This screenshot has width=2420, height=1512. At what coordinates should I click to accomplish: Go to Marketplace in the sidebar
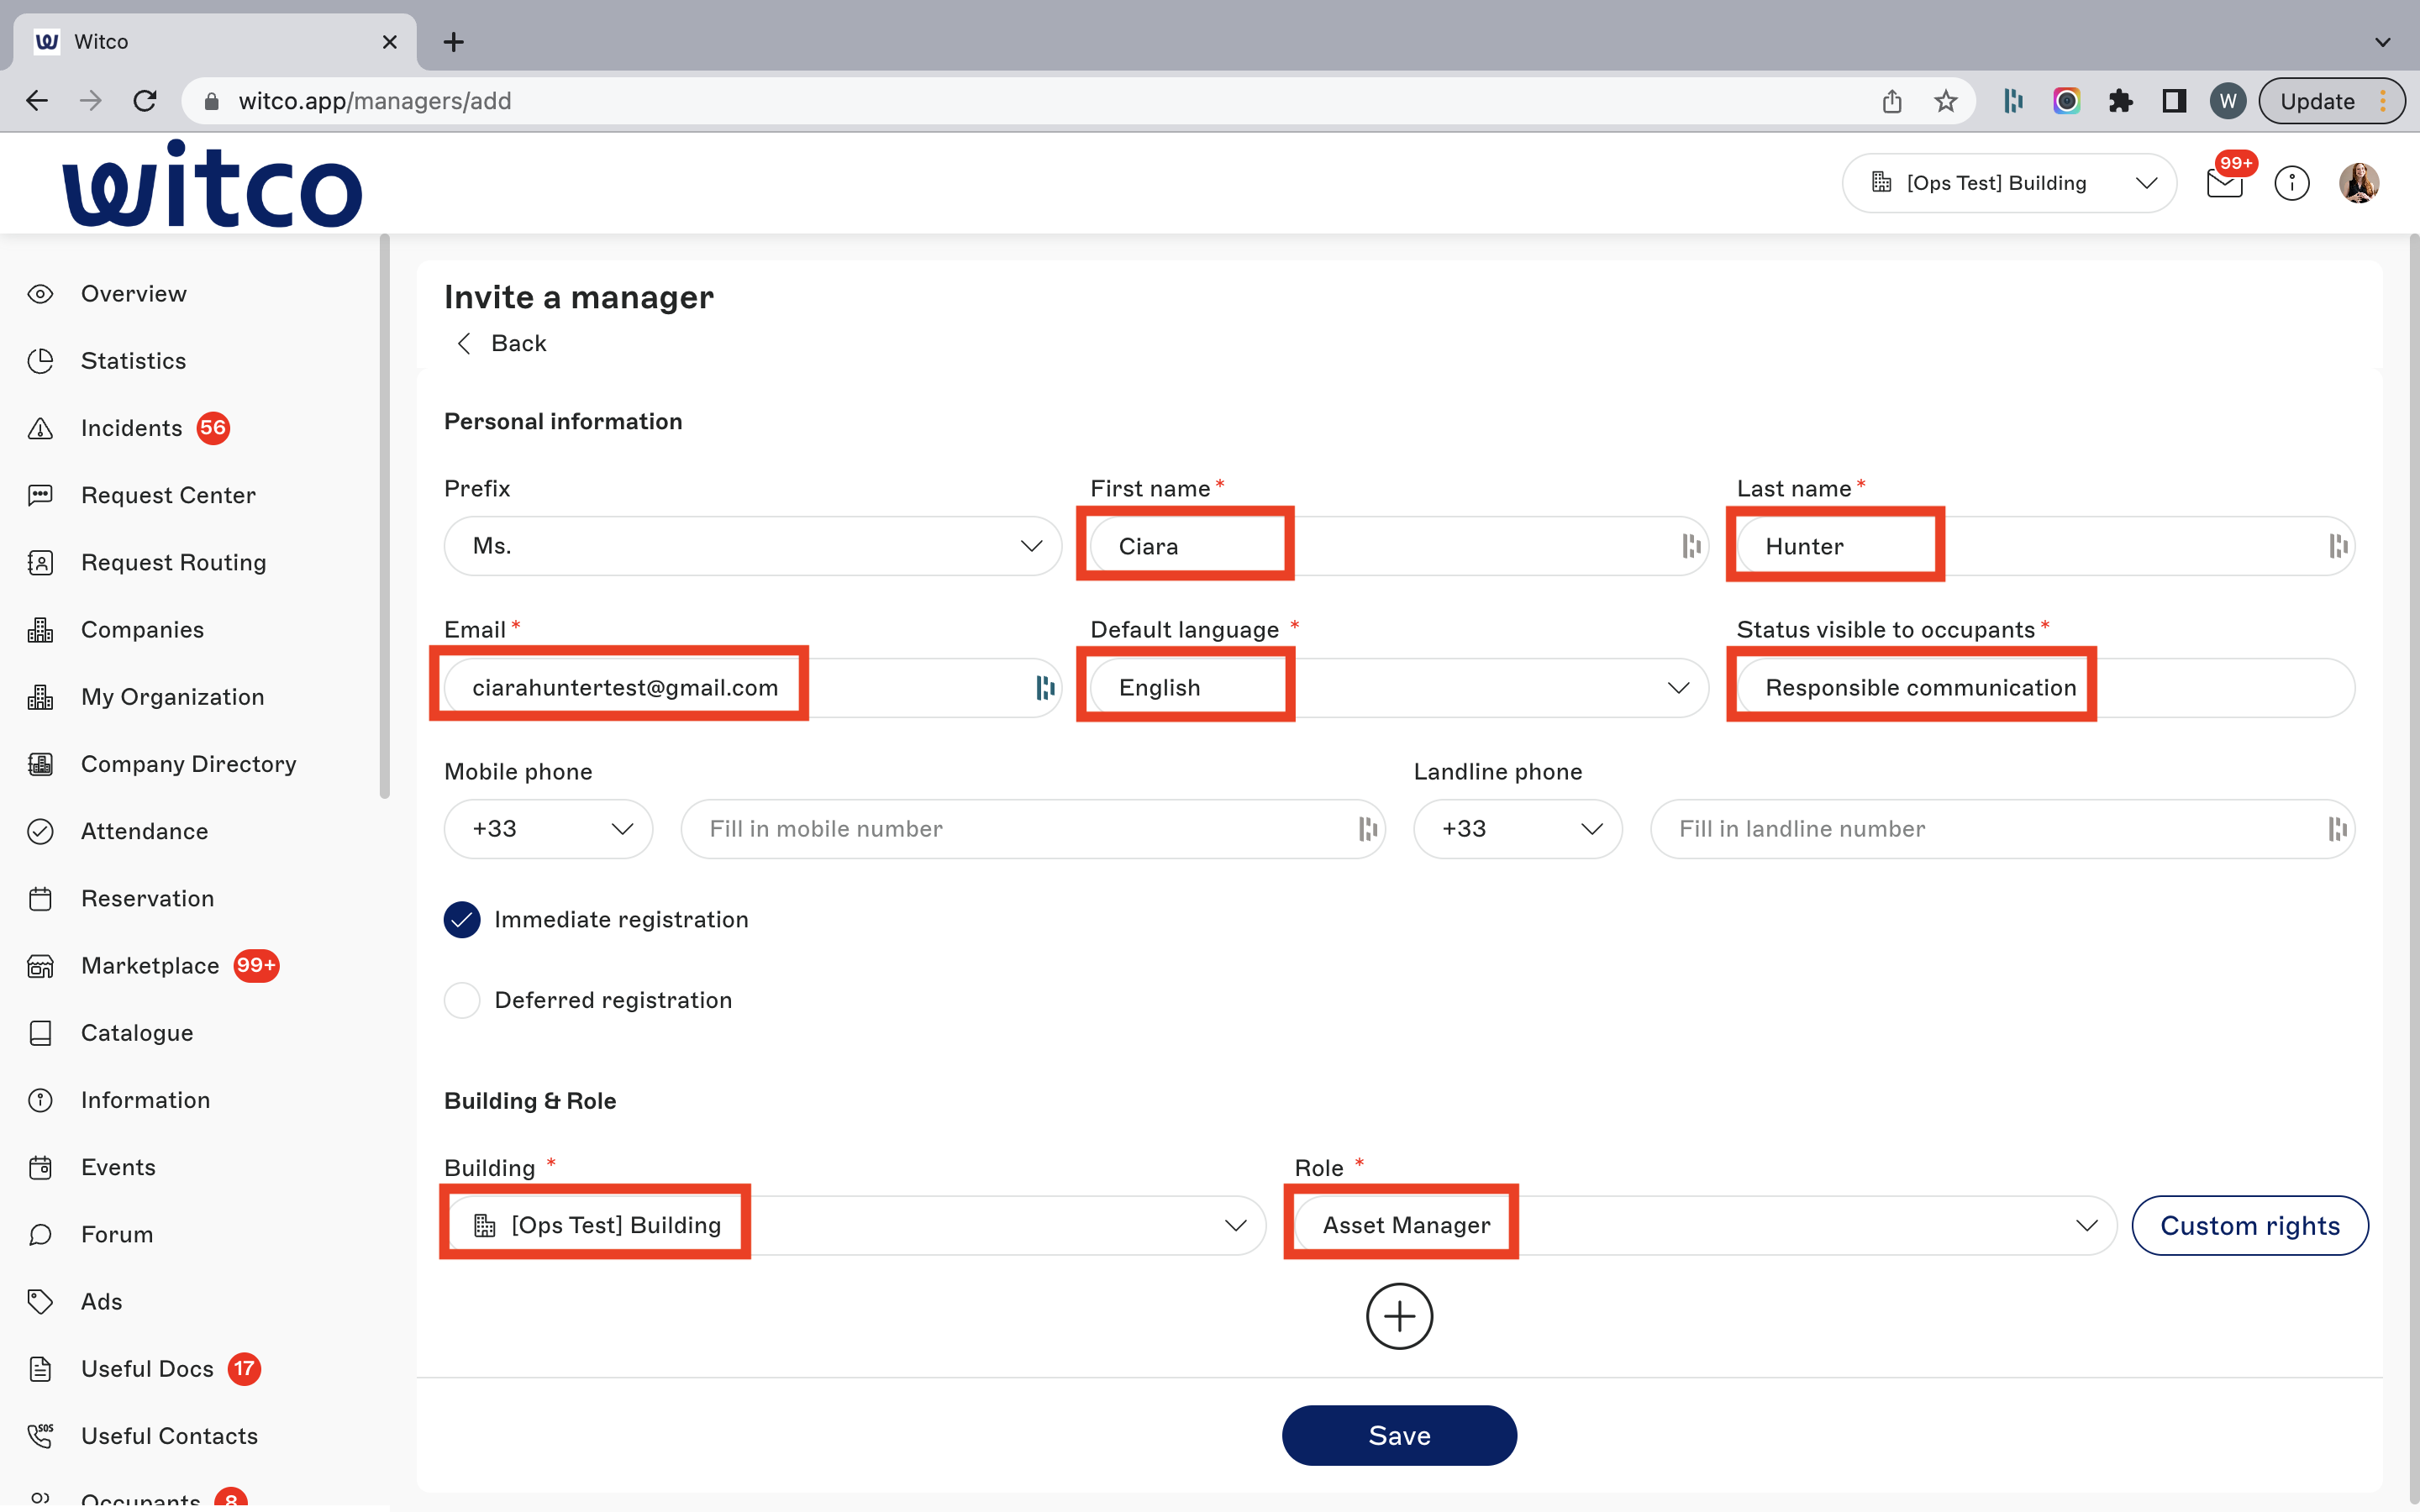pyautogui.click(x=150, y=966)
